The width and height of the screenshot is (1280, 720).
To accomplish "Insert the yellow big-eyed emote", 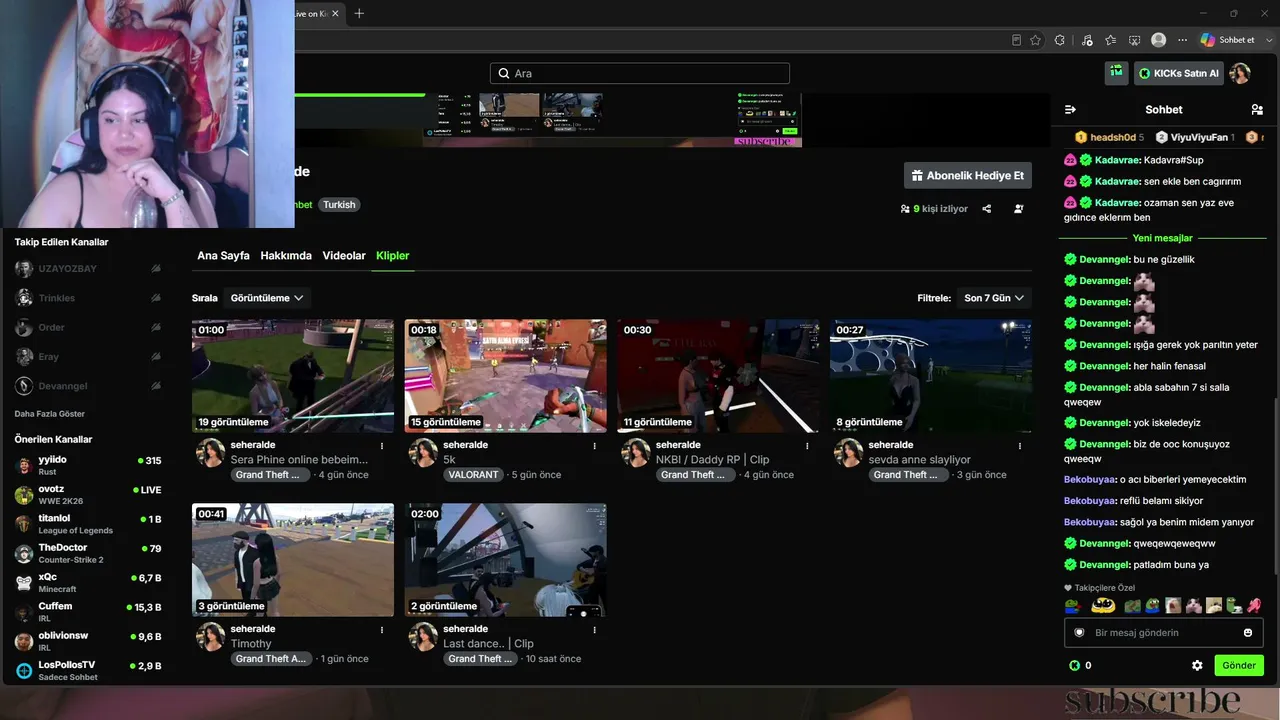I will click(1103, 605).
